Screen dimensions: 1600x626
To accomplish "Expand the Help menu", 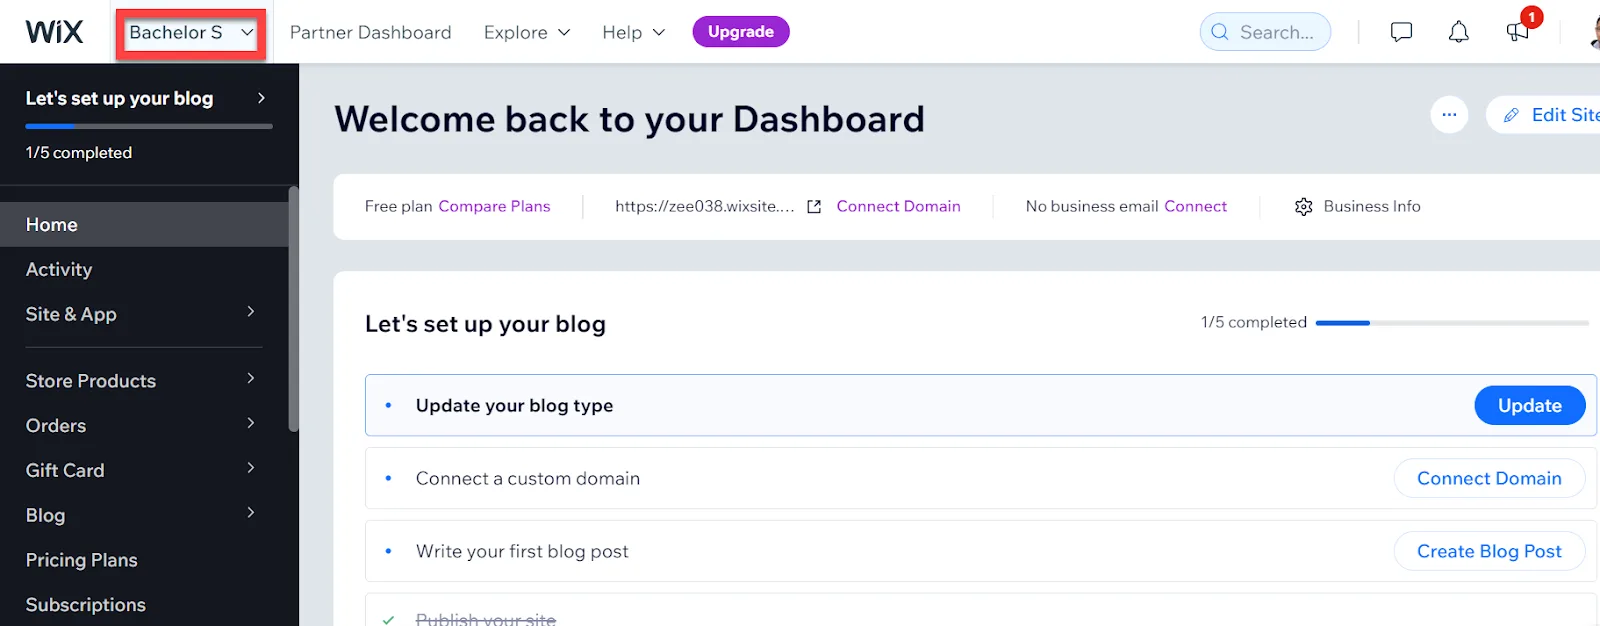I will coord(633,32).
